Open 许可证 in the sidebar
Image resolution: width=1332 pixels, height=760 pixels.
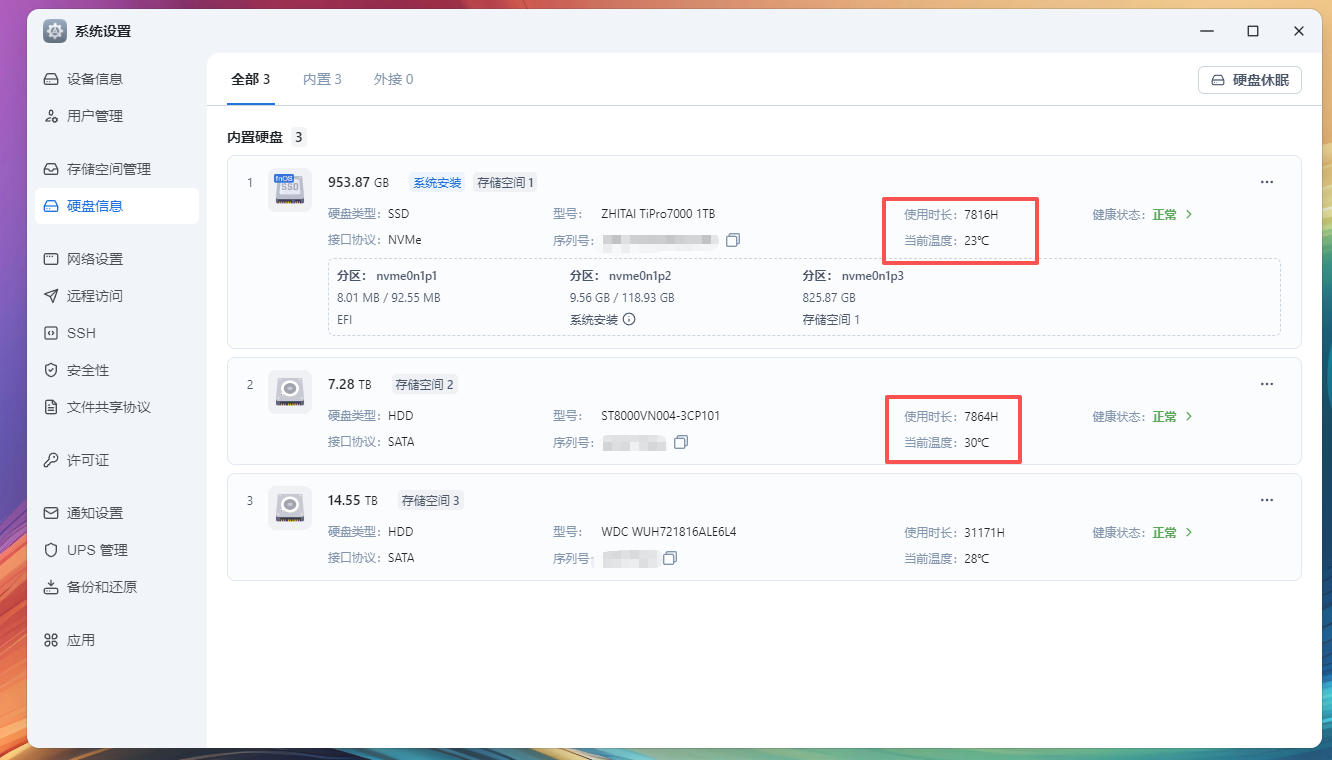coord(117,460)
